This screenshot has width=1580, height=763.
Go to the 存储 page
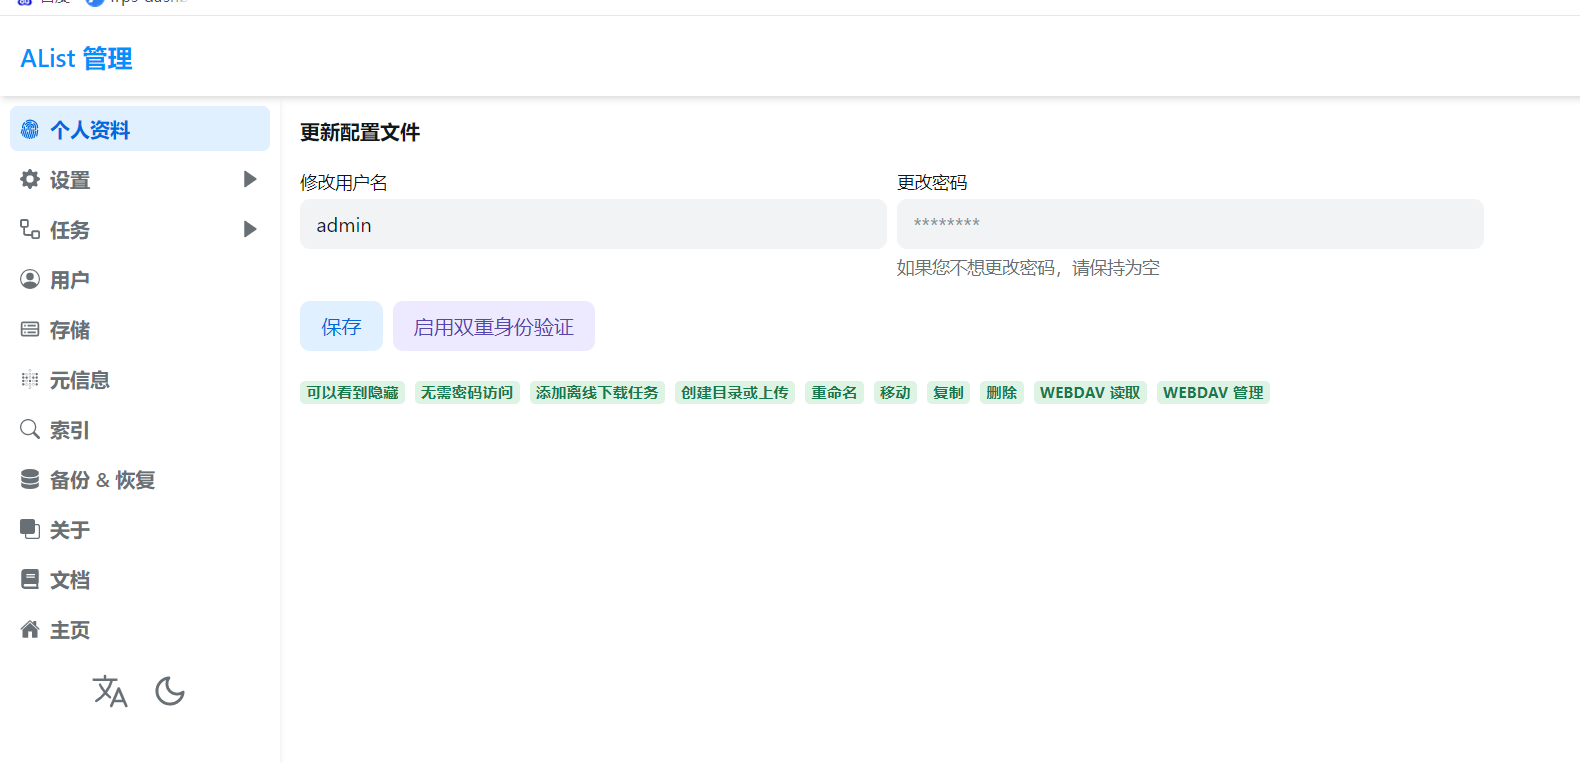[x=140, y=329]
